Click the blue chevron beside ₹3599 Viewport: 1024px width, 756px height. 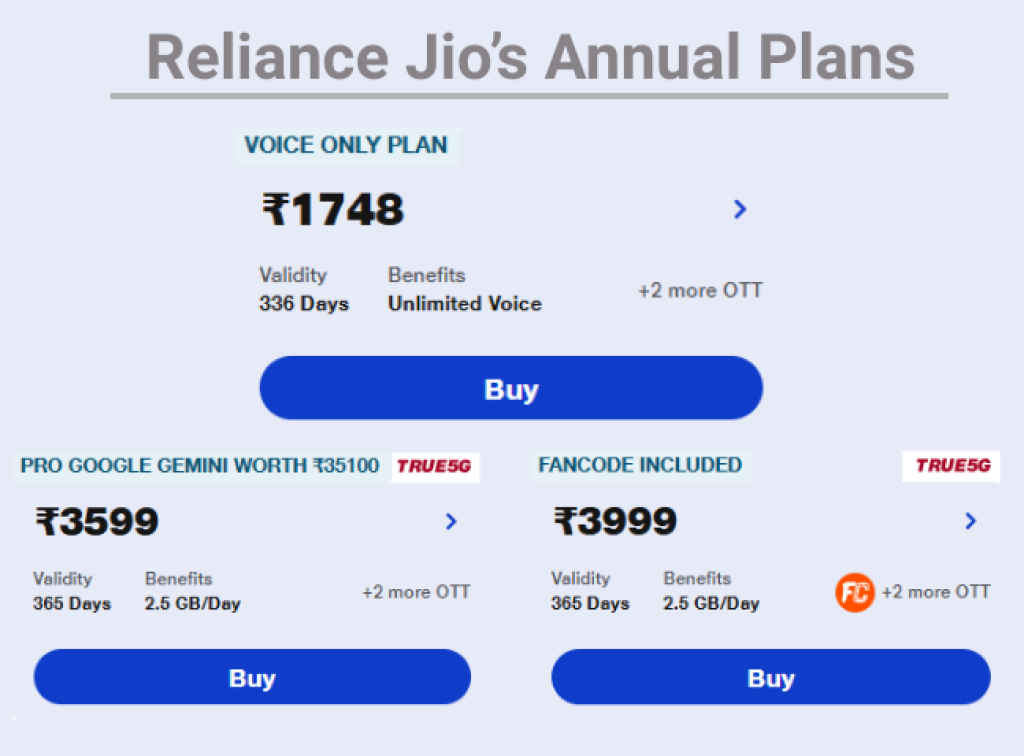pyautogui.click(x=451, y=521)
